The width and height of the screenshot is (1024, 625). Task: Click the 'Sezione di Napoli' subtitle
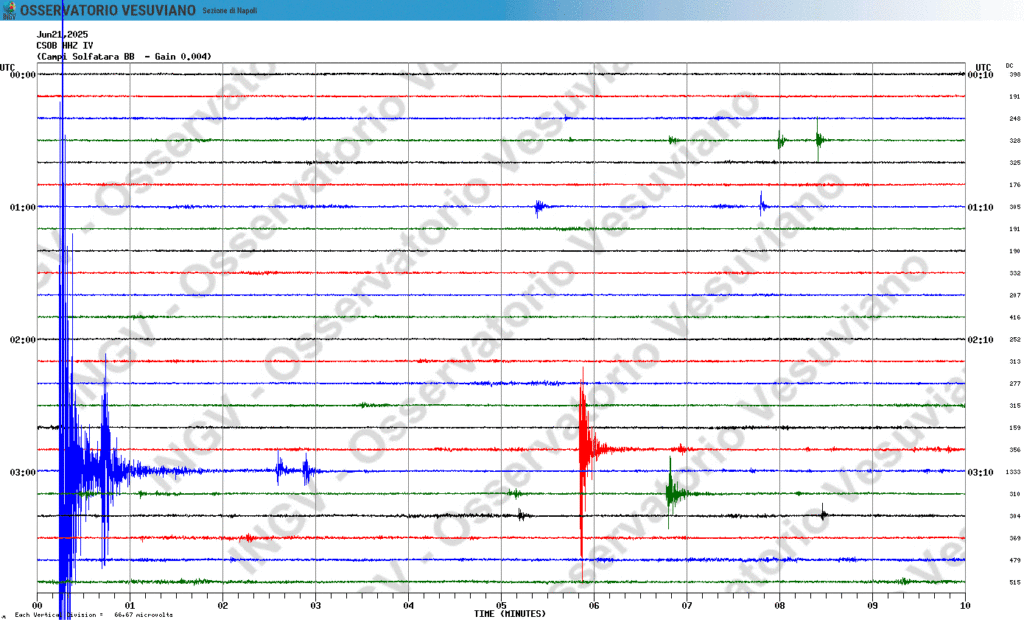click(x=229, y=11)
